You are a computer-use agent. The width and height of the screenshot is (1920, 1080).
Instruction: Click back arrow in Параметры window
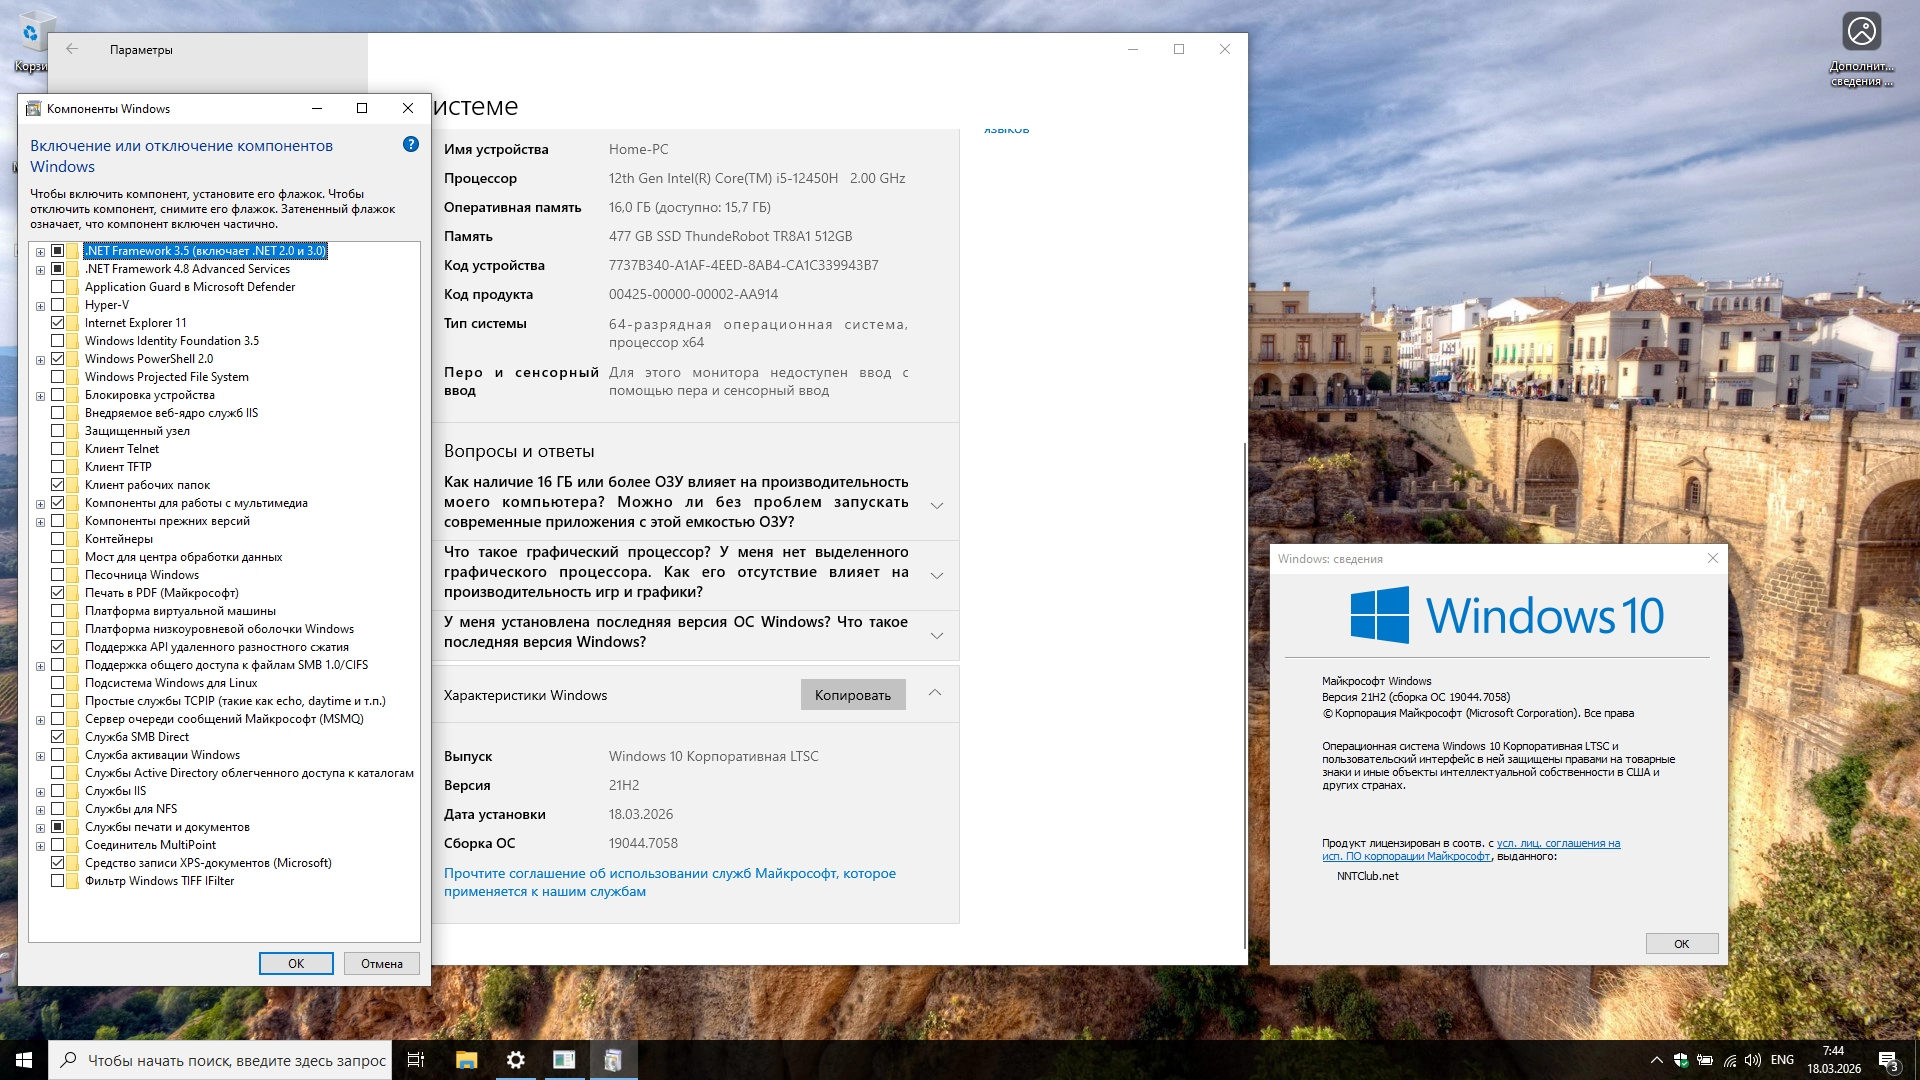pyautogui.click(x=72, y=49)
